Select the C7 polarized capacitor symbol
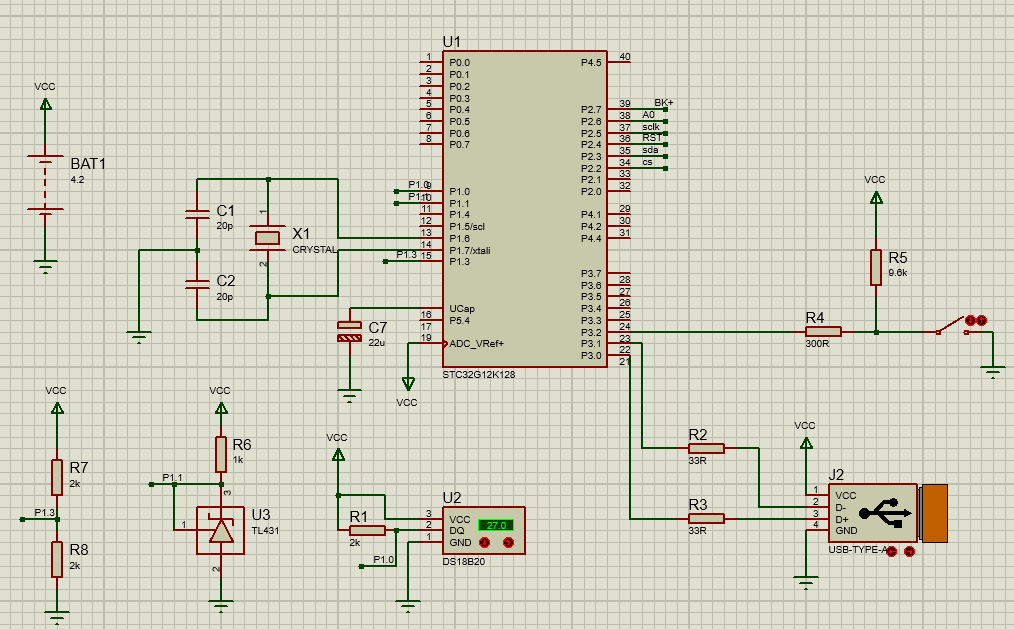Viewport: 1014px width, 629px height. pyautogui.click(x=349, y=331)
